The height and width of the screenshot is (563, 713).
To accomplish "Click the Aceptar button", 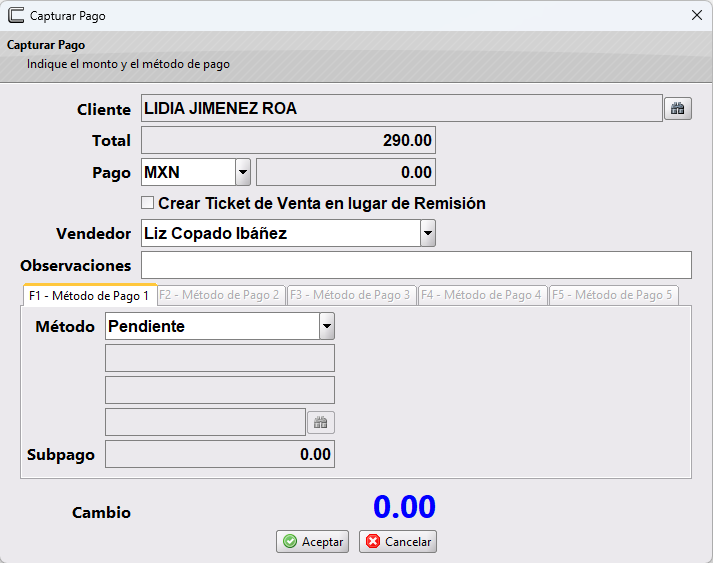I will point(312,542).
